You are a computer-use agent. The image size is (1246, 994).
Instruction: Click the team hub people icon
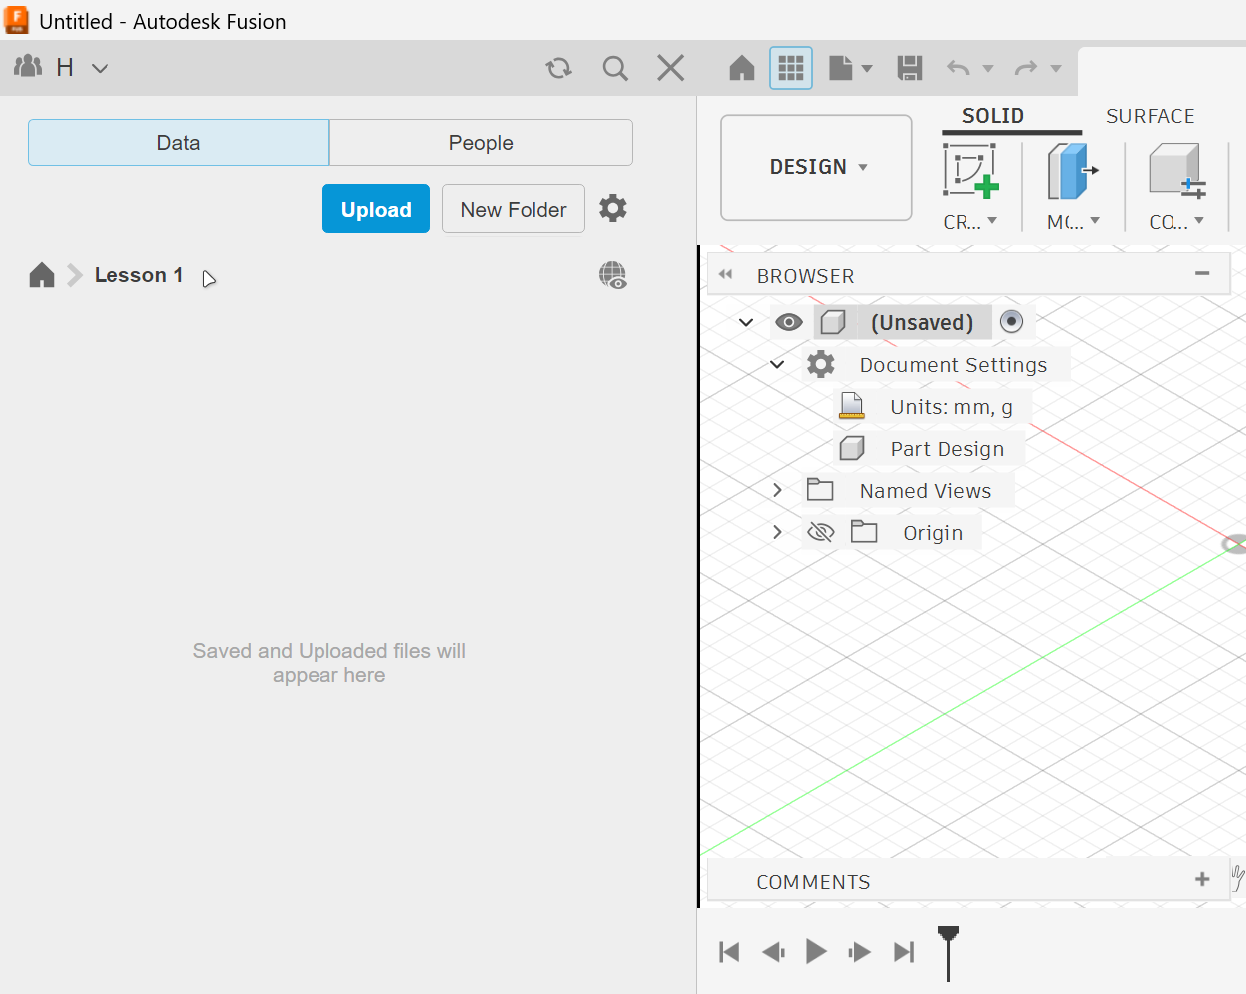(28, 67)
